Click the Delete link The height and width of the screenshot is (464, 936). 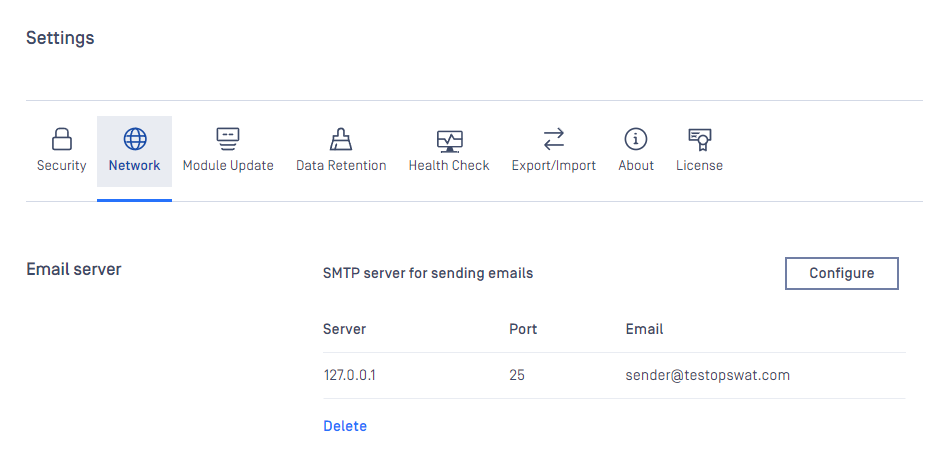345,426
